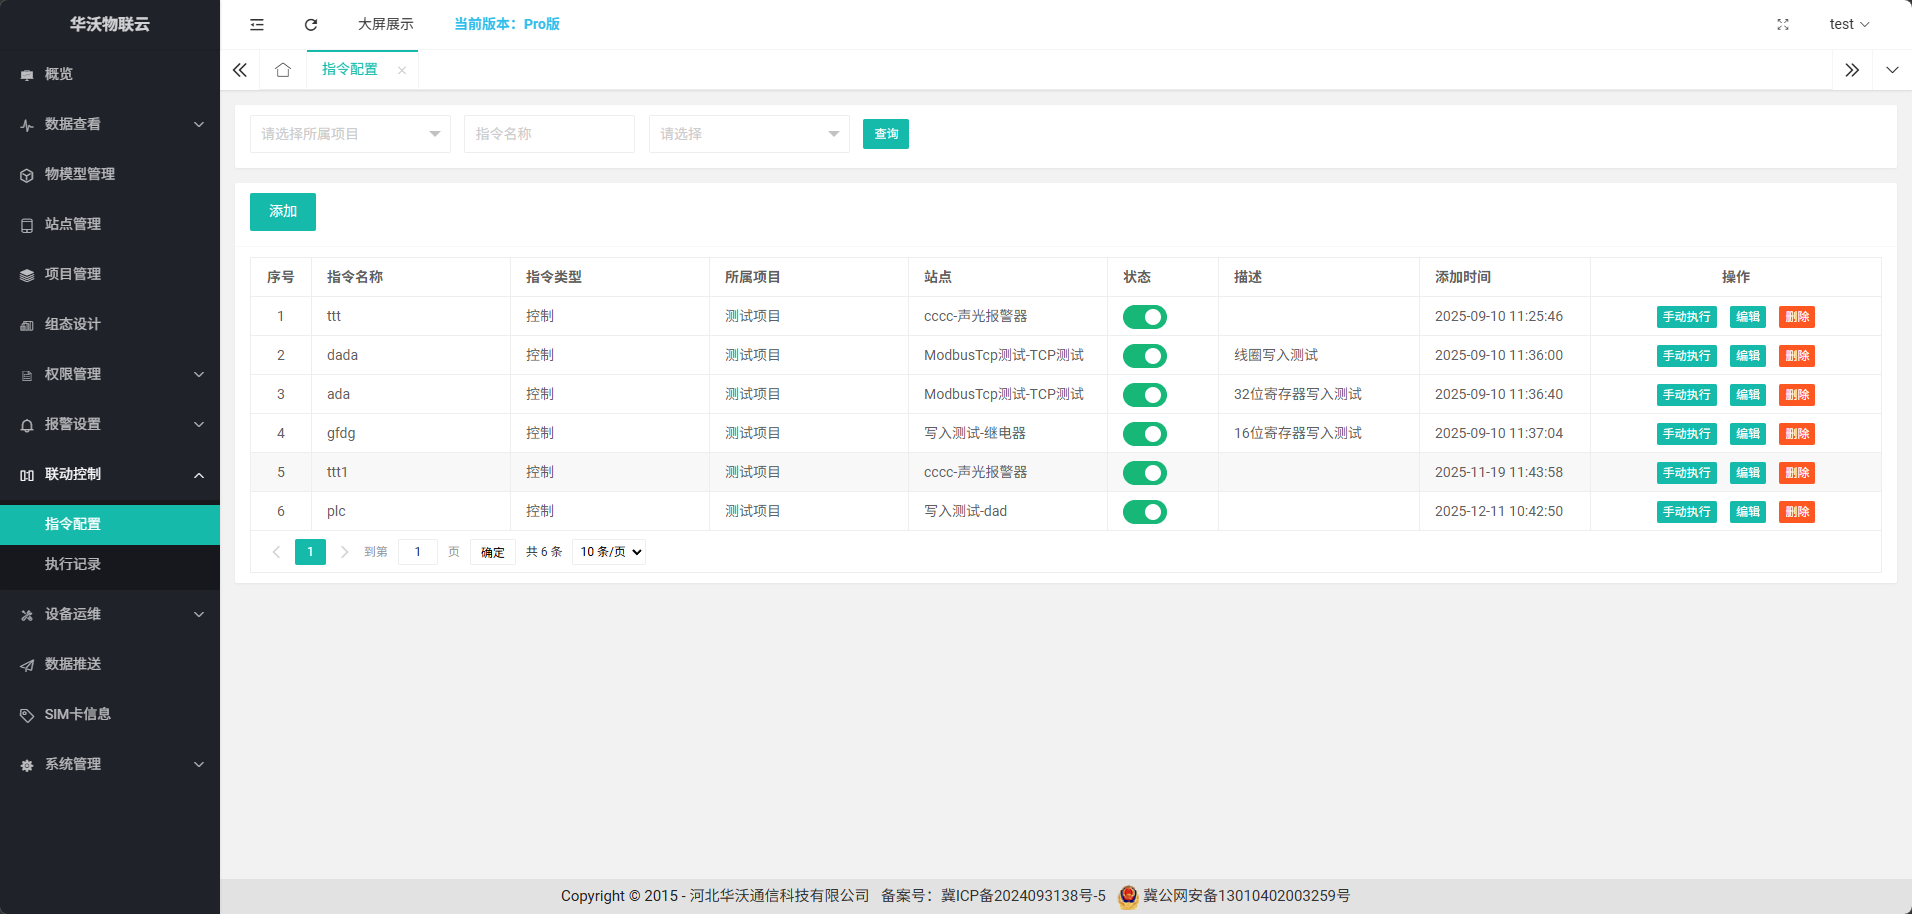1912x914 pixels.
Task: Open 执行记录 submenu item
Action: 73,564
